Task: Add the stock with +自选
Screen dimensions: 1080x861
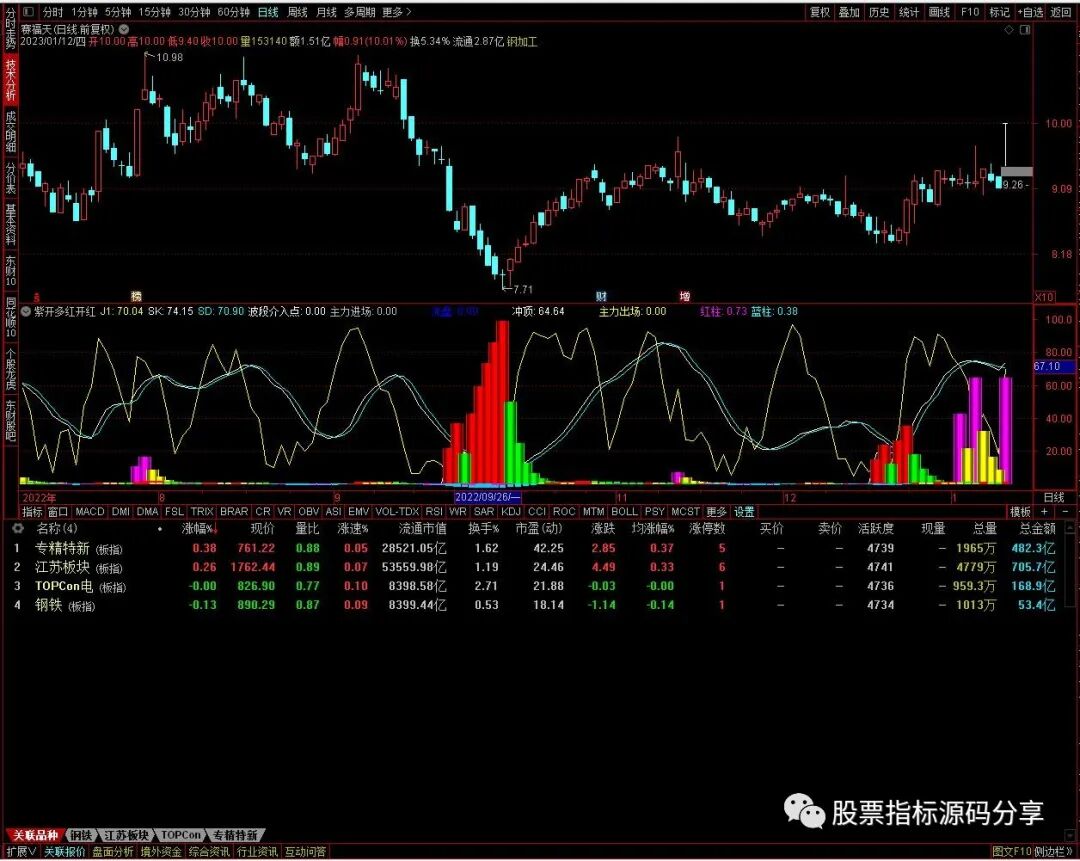Action: [x=1030, y=12]
